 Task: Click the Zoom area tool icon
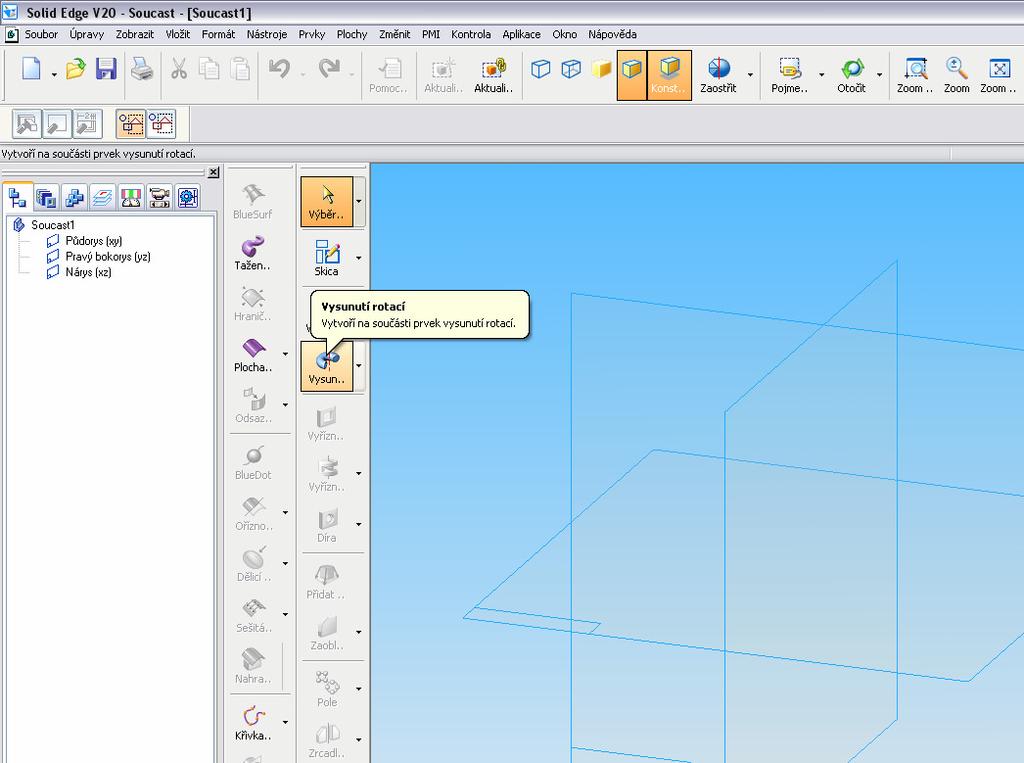[x=916, y=75]
